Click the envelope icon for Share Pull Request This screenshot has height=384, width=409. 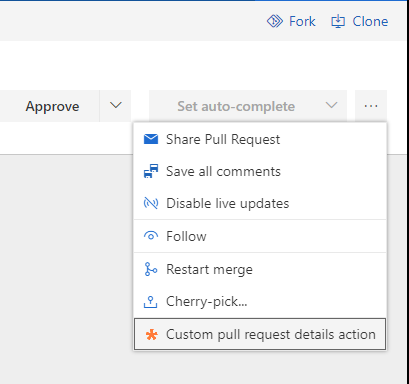151,139
